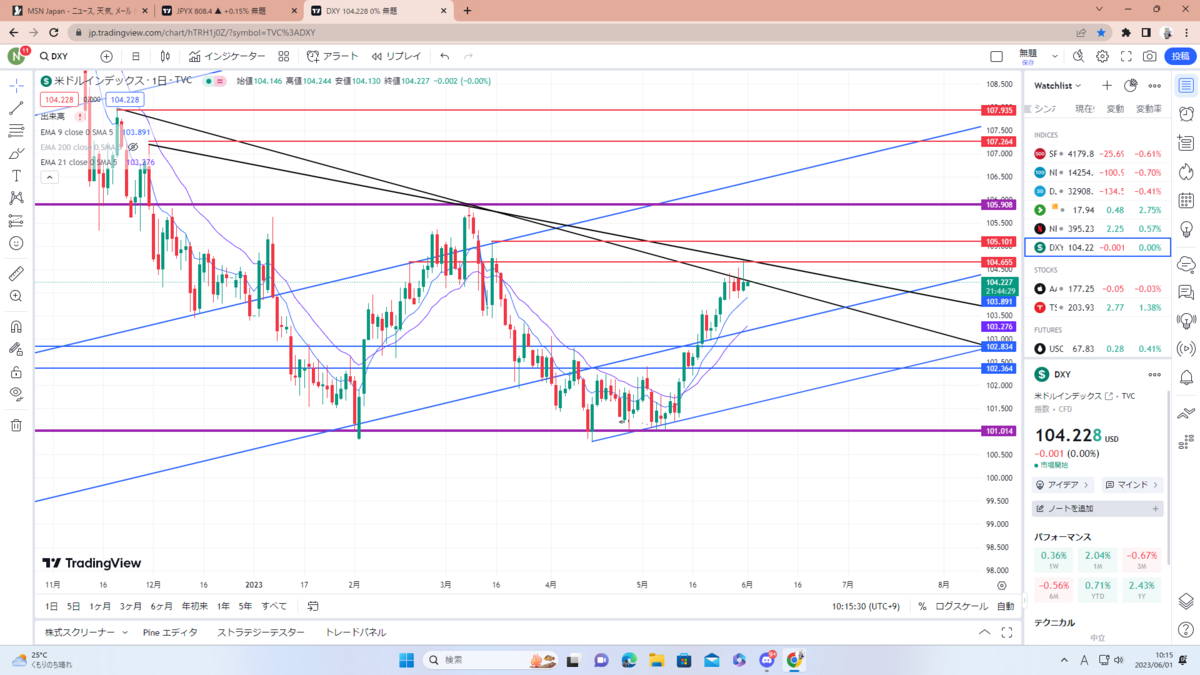Toggle hide all drawings eye icon

16,394
